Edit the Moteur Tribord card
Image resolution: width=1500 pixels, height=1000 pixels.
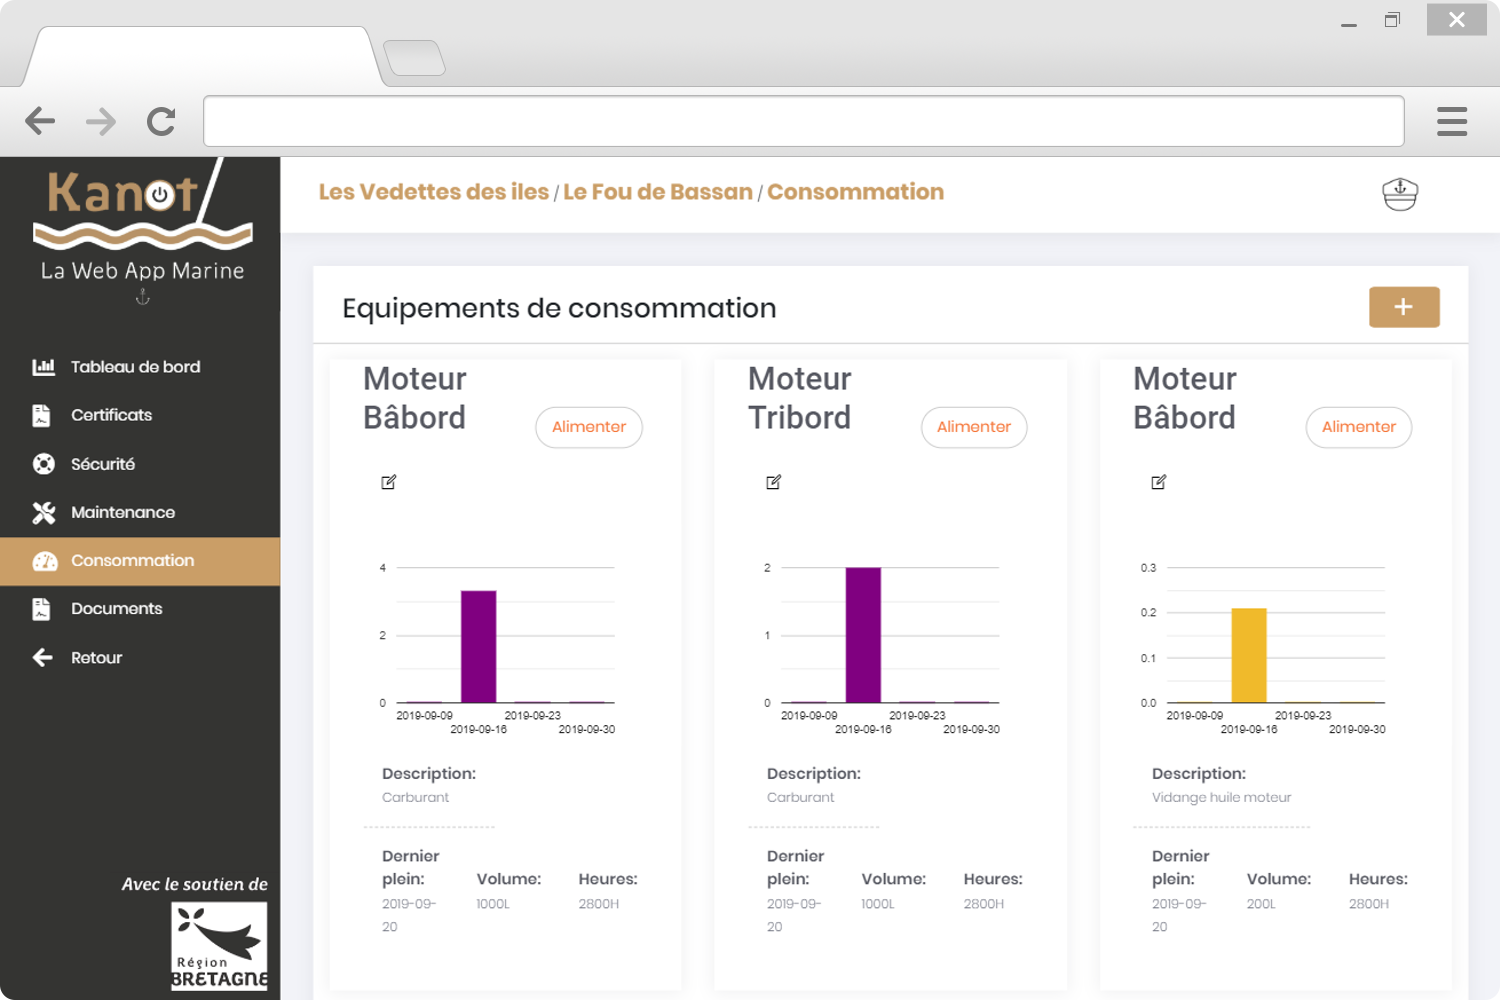tap(774, 482)
